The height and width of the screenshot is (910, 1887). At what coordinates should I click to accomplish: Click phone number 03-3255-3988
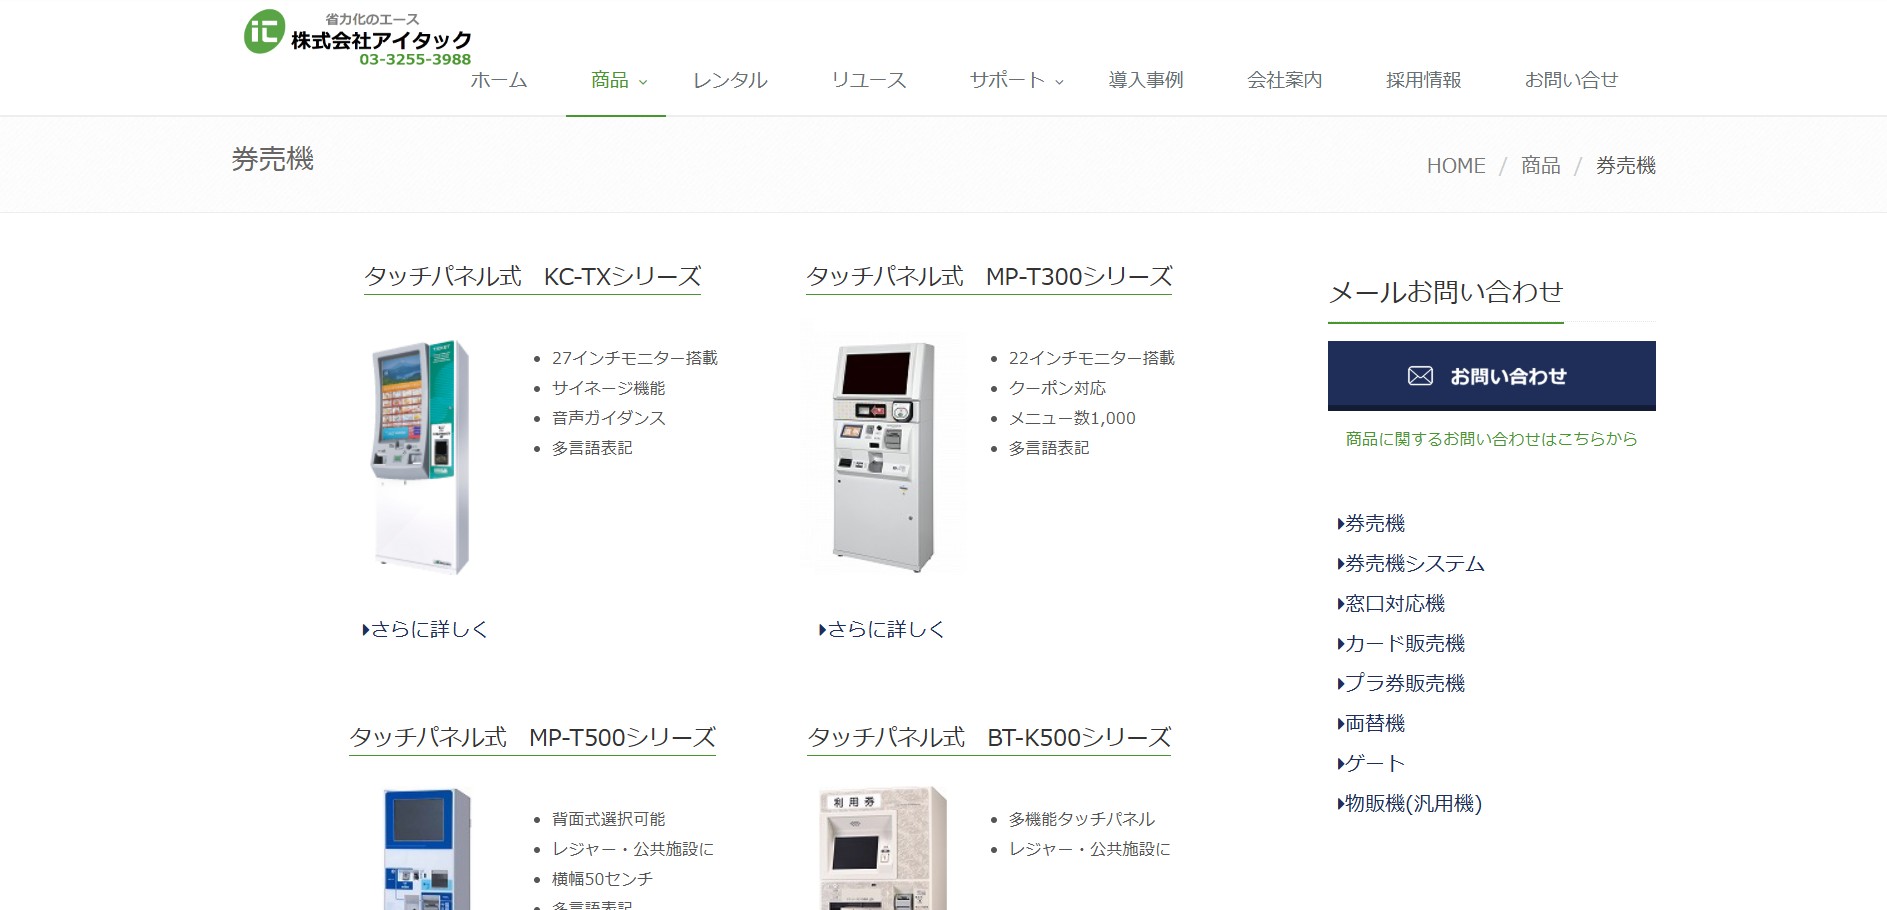(415, 59)
